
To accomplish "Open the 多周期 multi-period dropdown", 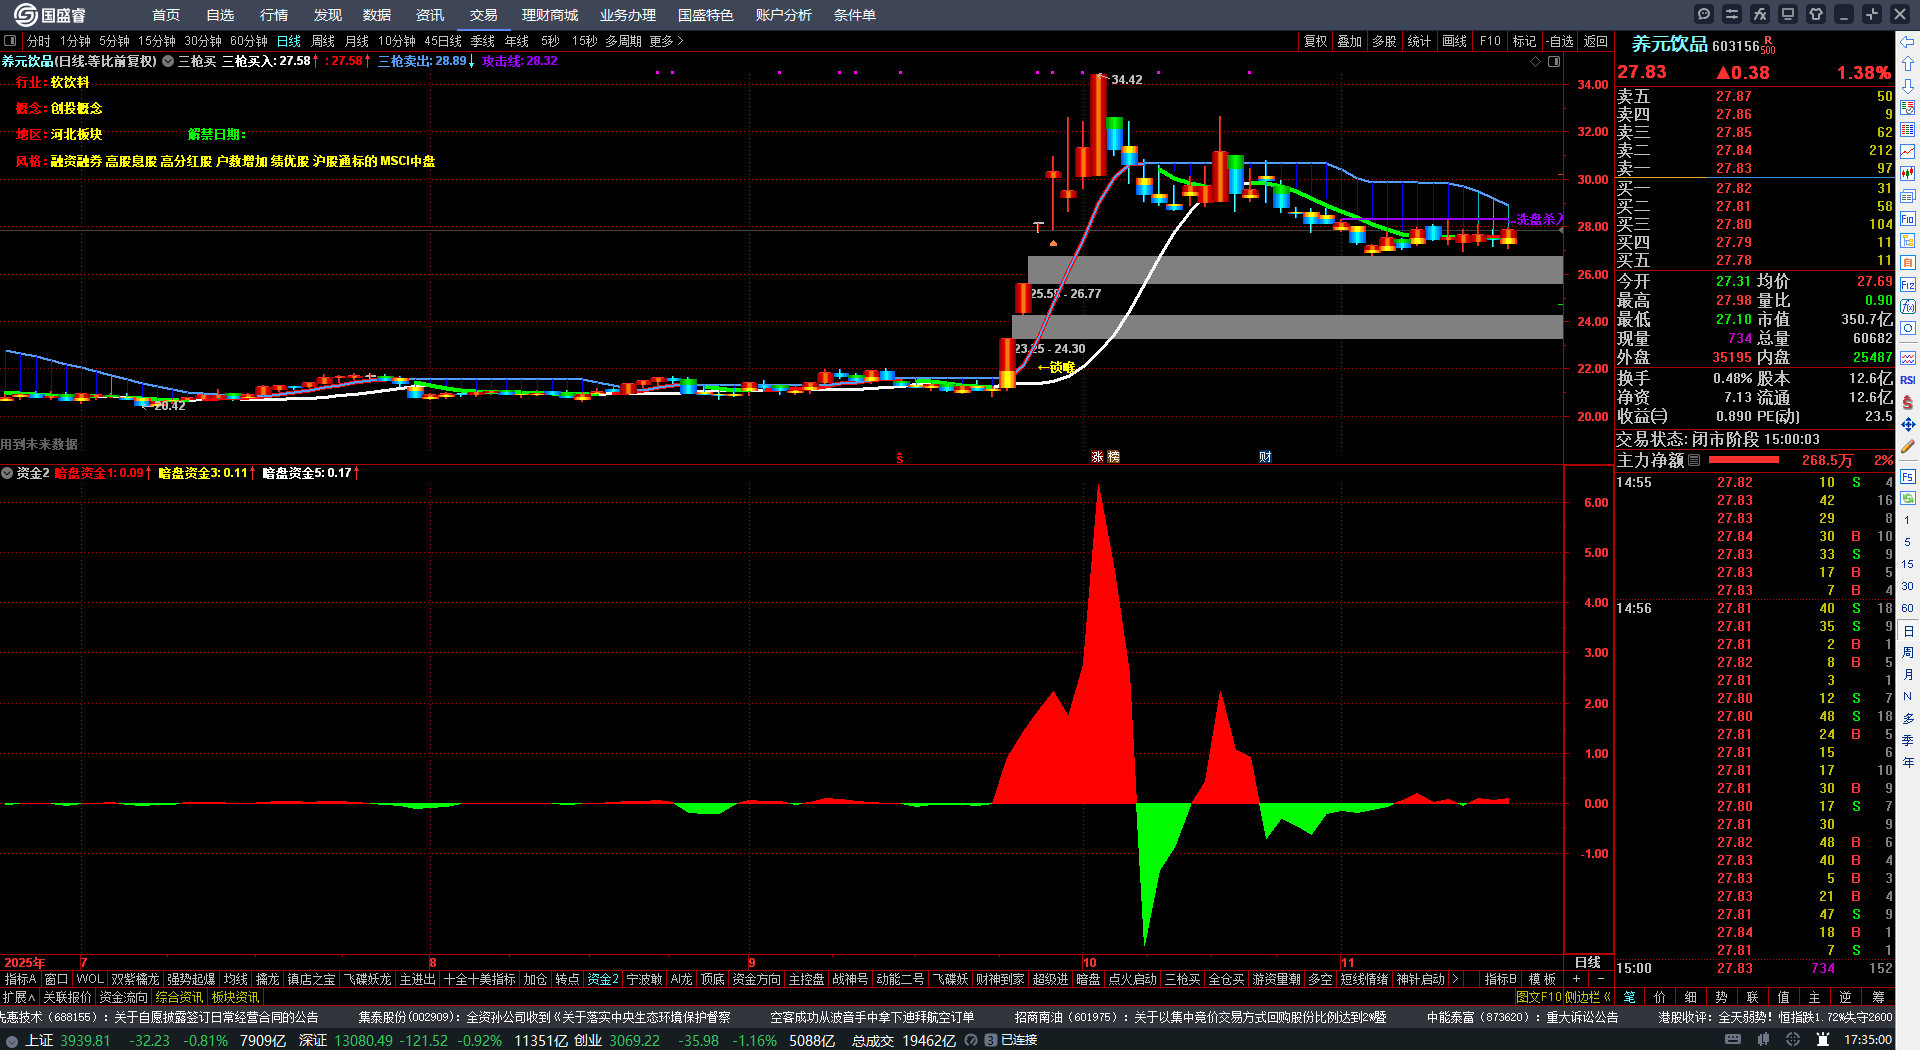I will coord(623,41).
